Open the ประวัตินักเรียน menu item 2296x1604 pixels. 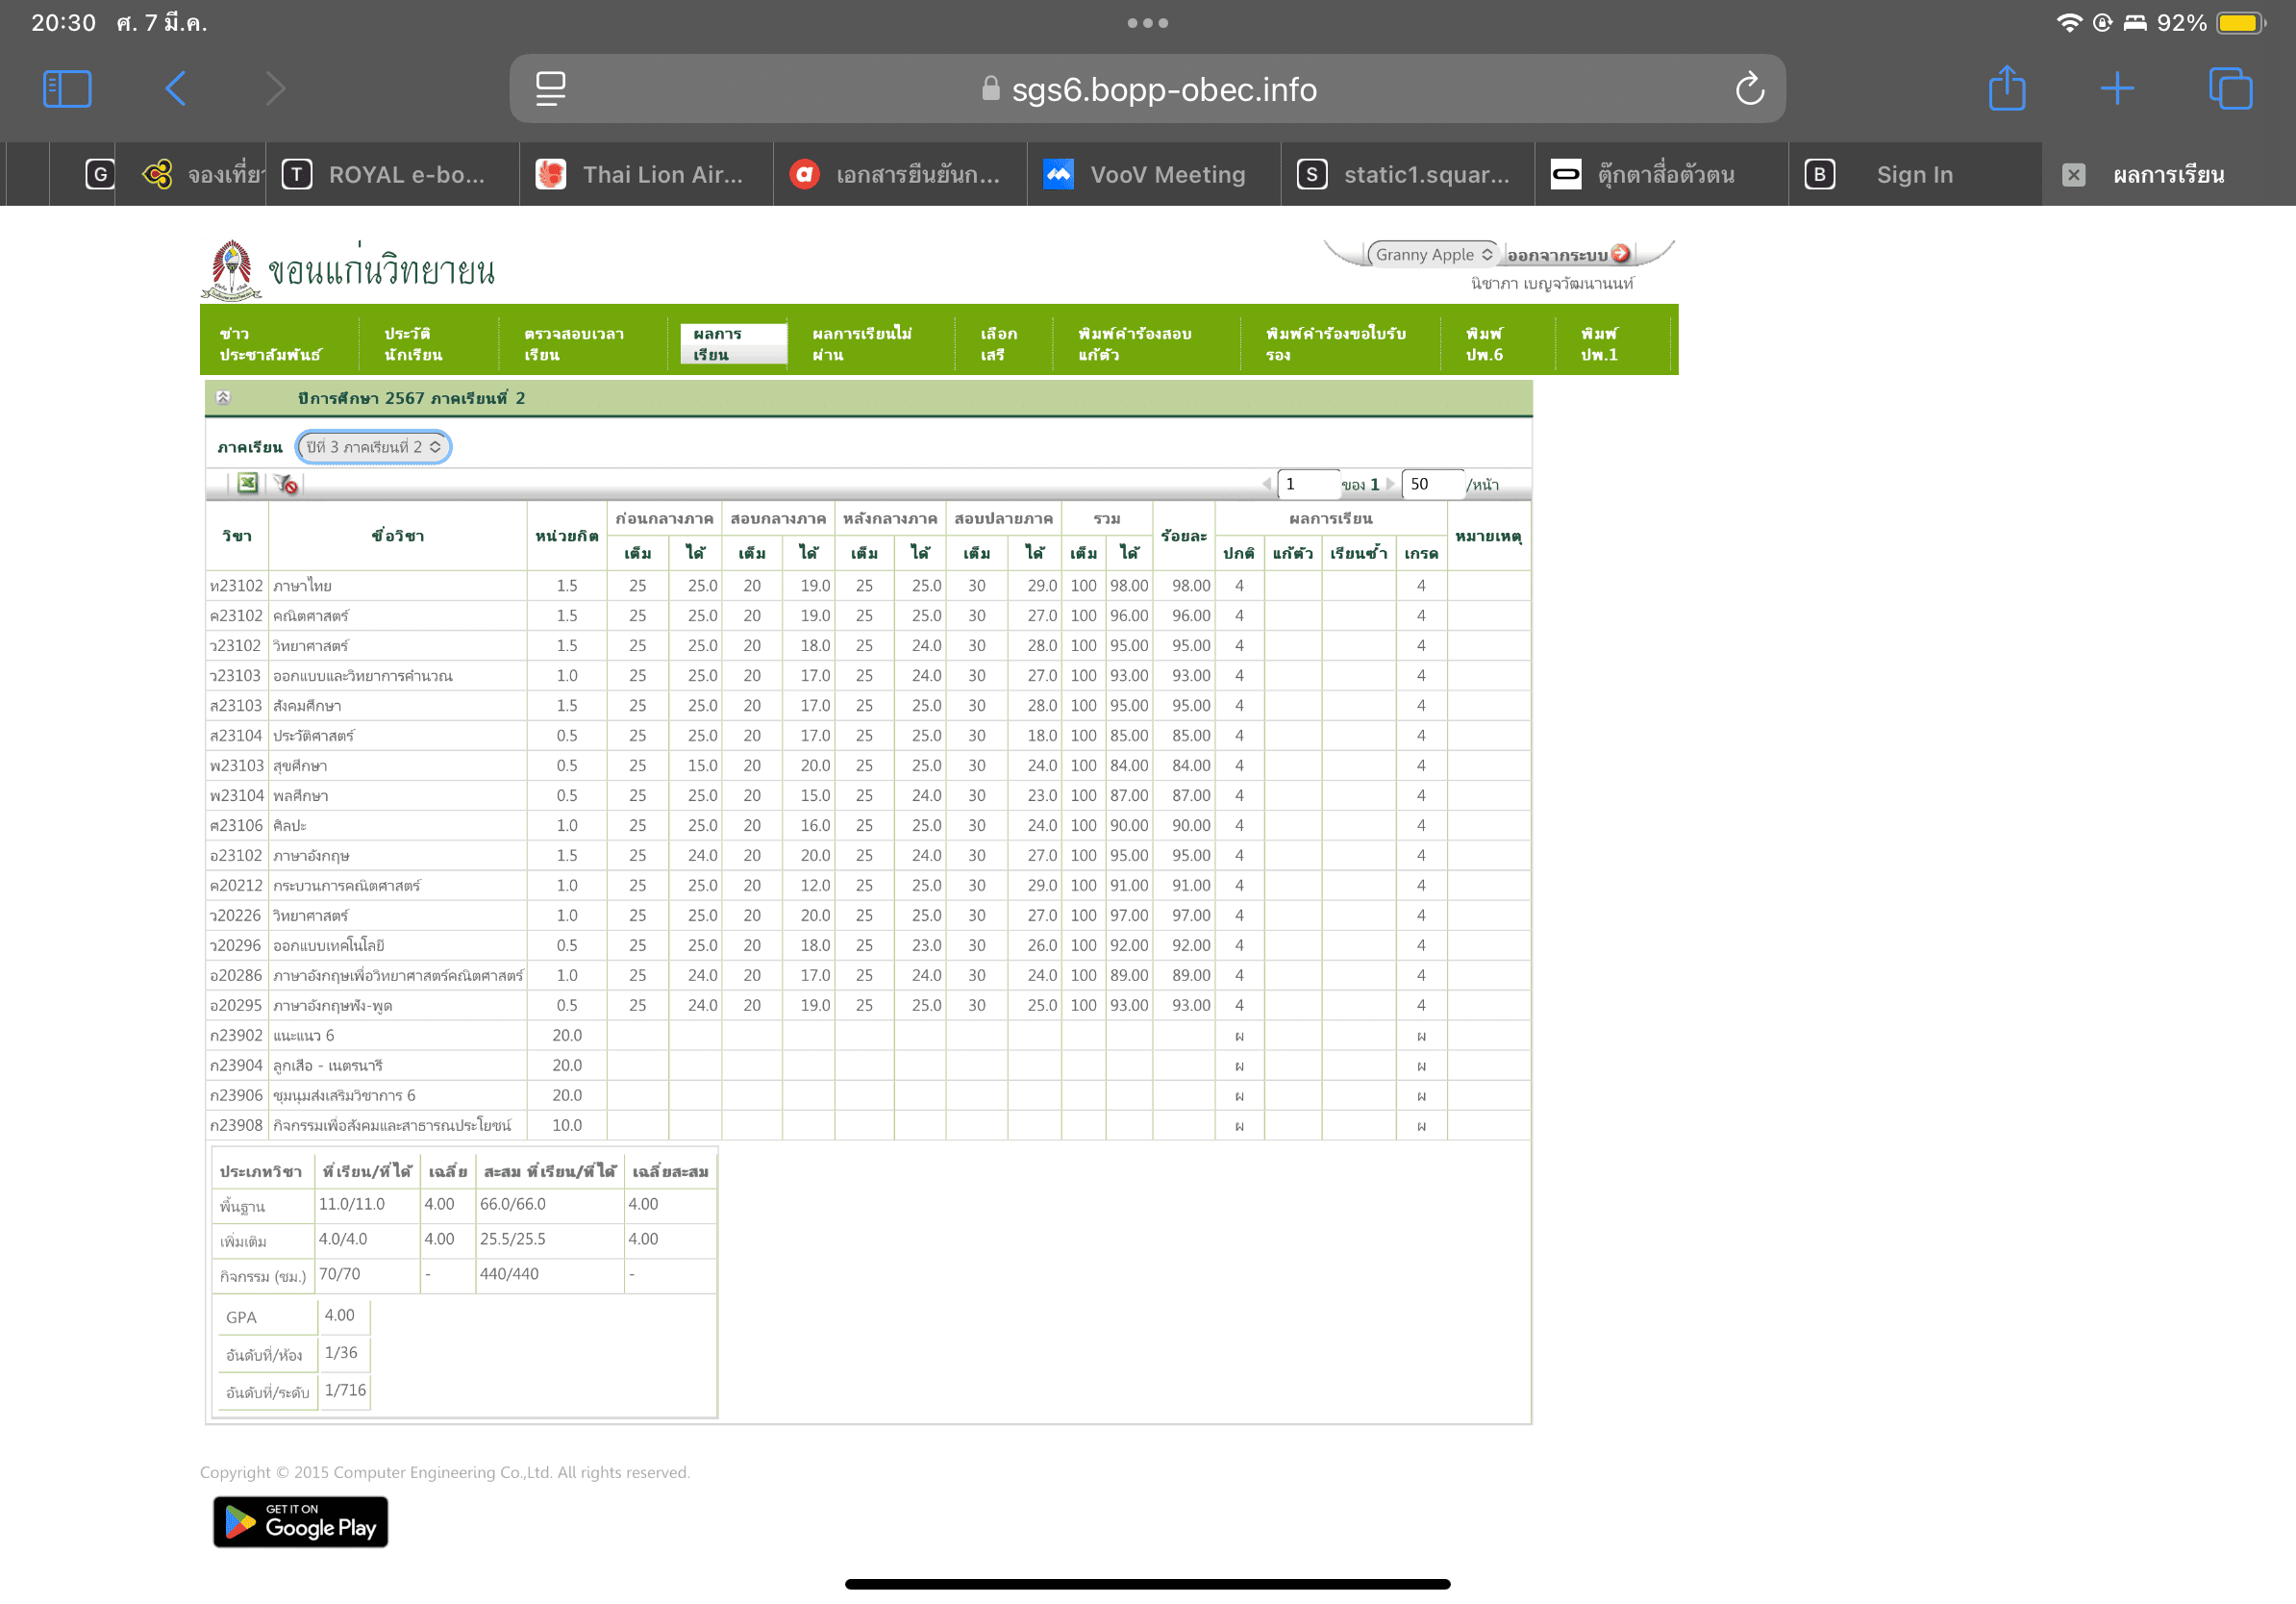pyautogui.click(x=413, y=344)
